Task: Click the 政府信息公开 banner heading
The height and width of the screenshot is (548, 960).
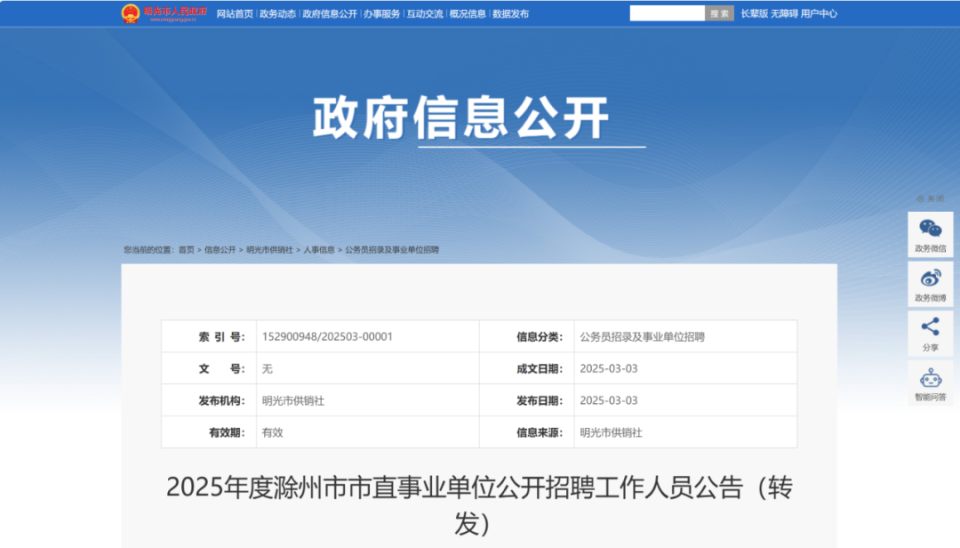Action: click(x=460, y=118)
